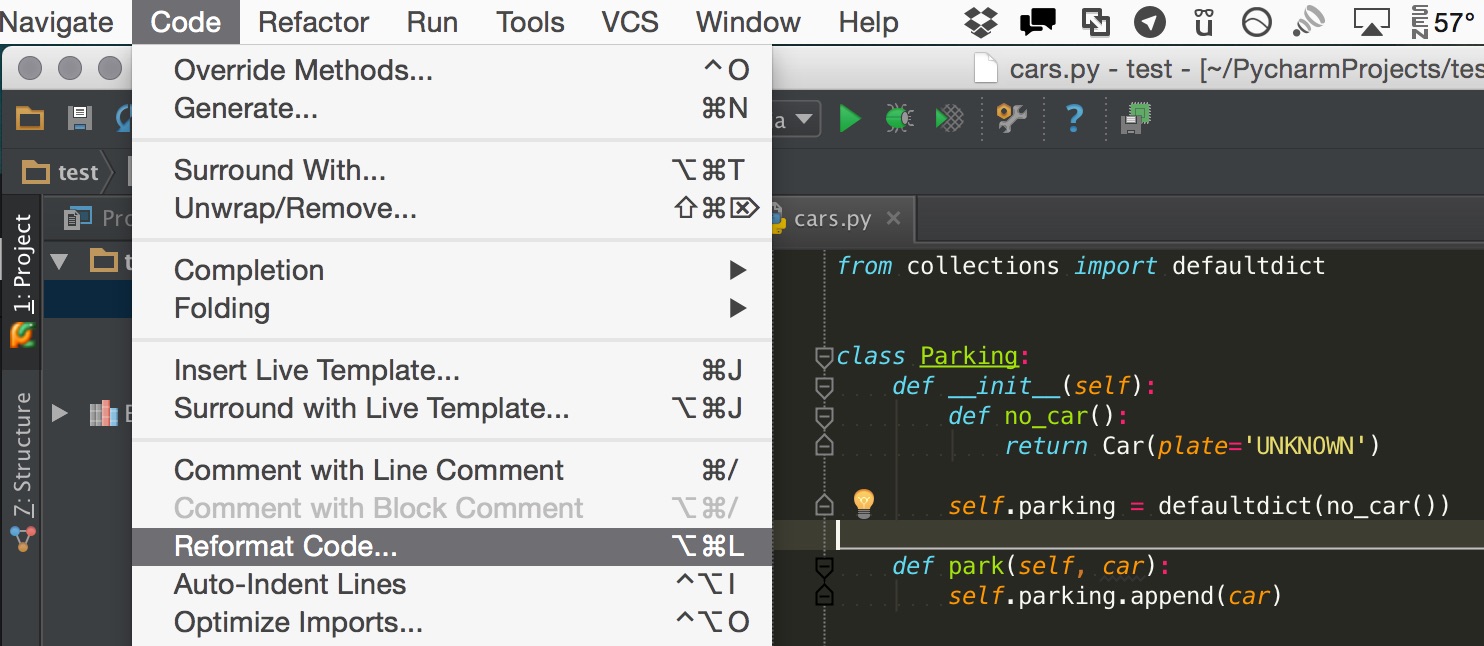1484x646 pixels.
Task: Click the Telegram paper-plane menu bar icon
Action: point(1150,22)
